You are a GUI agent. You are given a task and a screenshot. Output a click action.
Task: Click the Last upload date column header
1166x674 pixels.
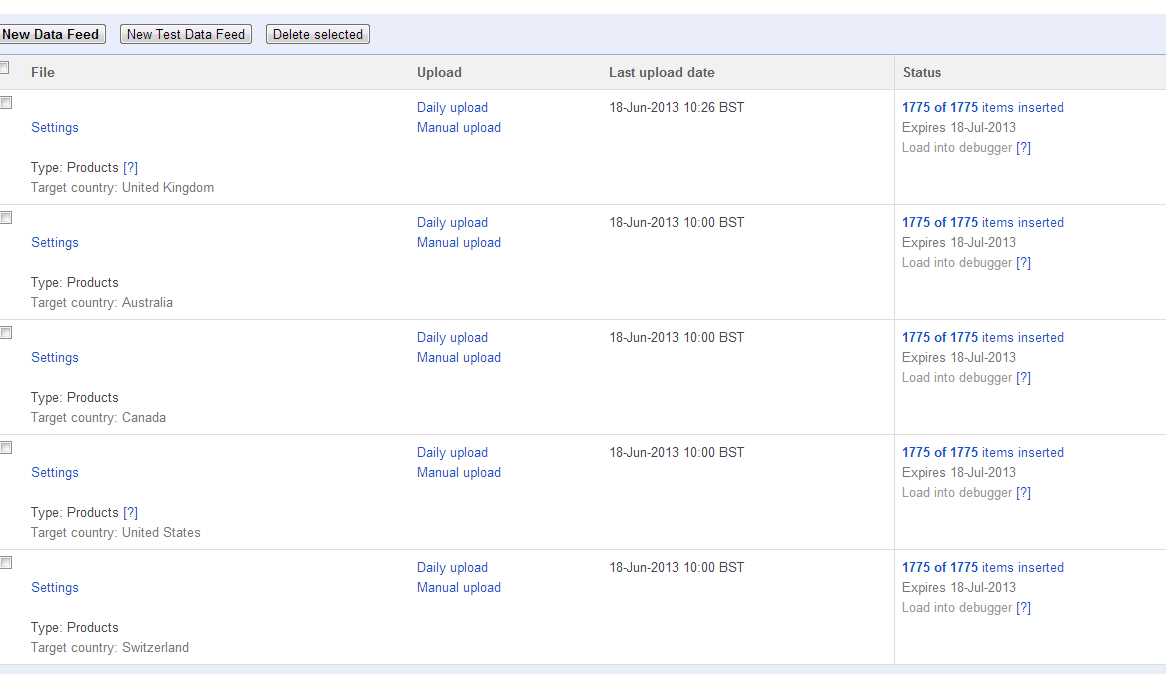click(661, 73)
